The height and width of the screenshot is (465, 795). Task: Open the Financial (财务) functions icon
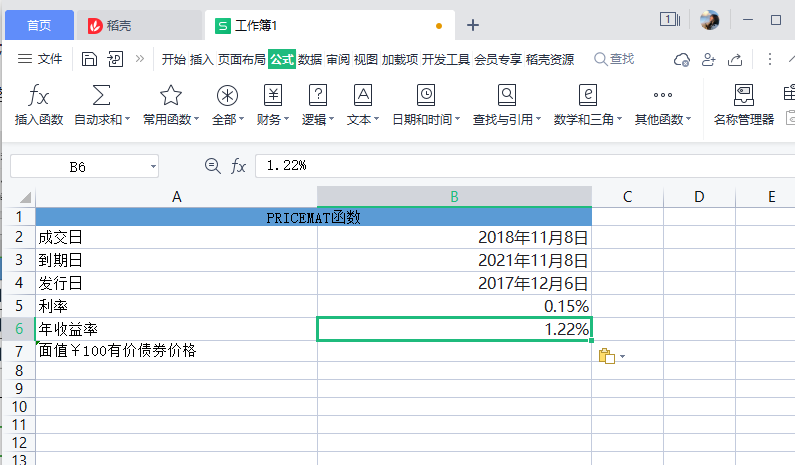click(x=273, y=95)
